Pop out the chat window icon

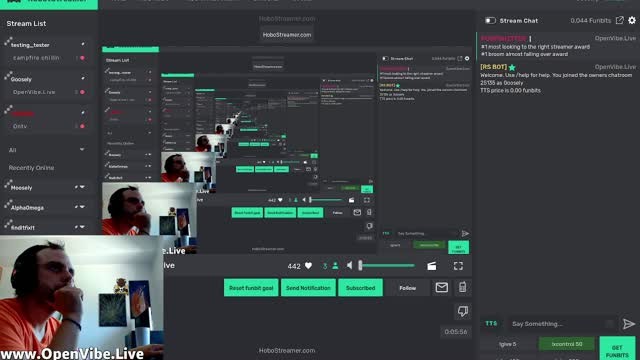620,20
